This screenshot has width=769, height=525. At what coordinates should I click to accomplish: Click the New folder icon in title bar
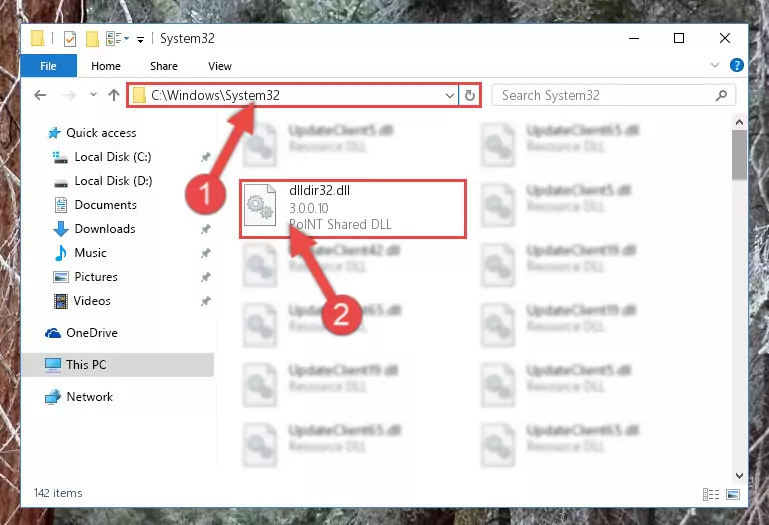click(x=92, y=38)
